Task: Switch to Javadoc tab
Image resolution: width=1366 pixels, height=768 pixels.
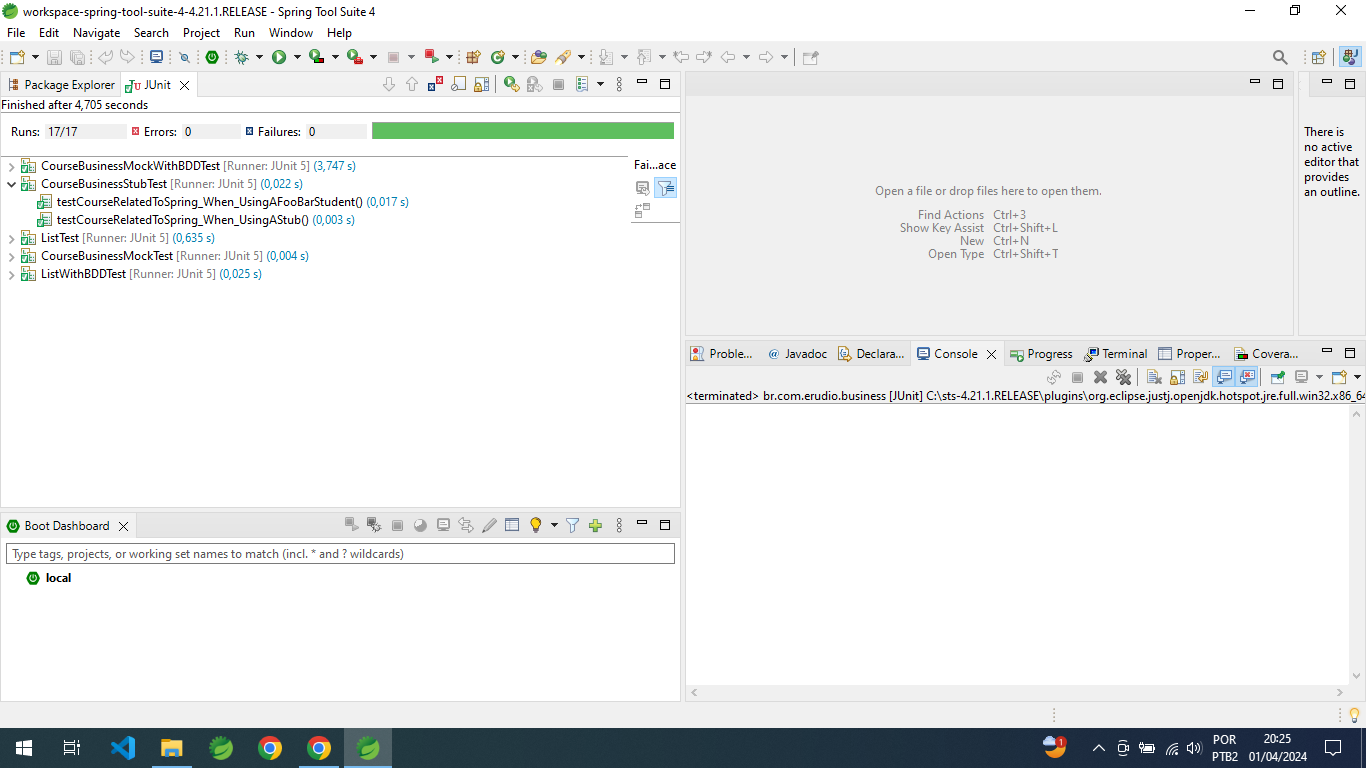Action: (797, 354)
